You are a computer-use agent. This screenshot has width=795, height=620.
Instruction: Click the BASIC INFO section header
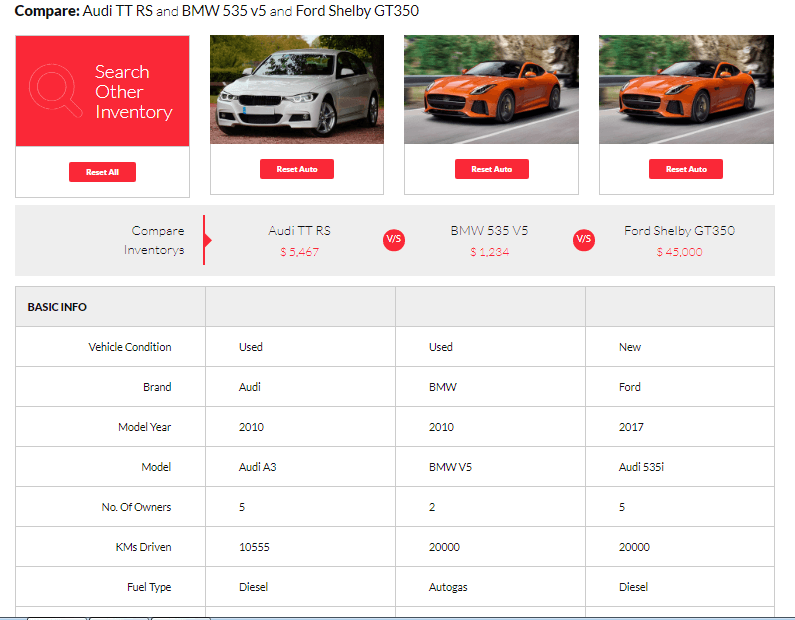[57, 307]
